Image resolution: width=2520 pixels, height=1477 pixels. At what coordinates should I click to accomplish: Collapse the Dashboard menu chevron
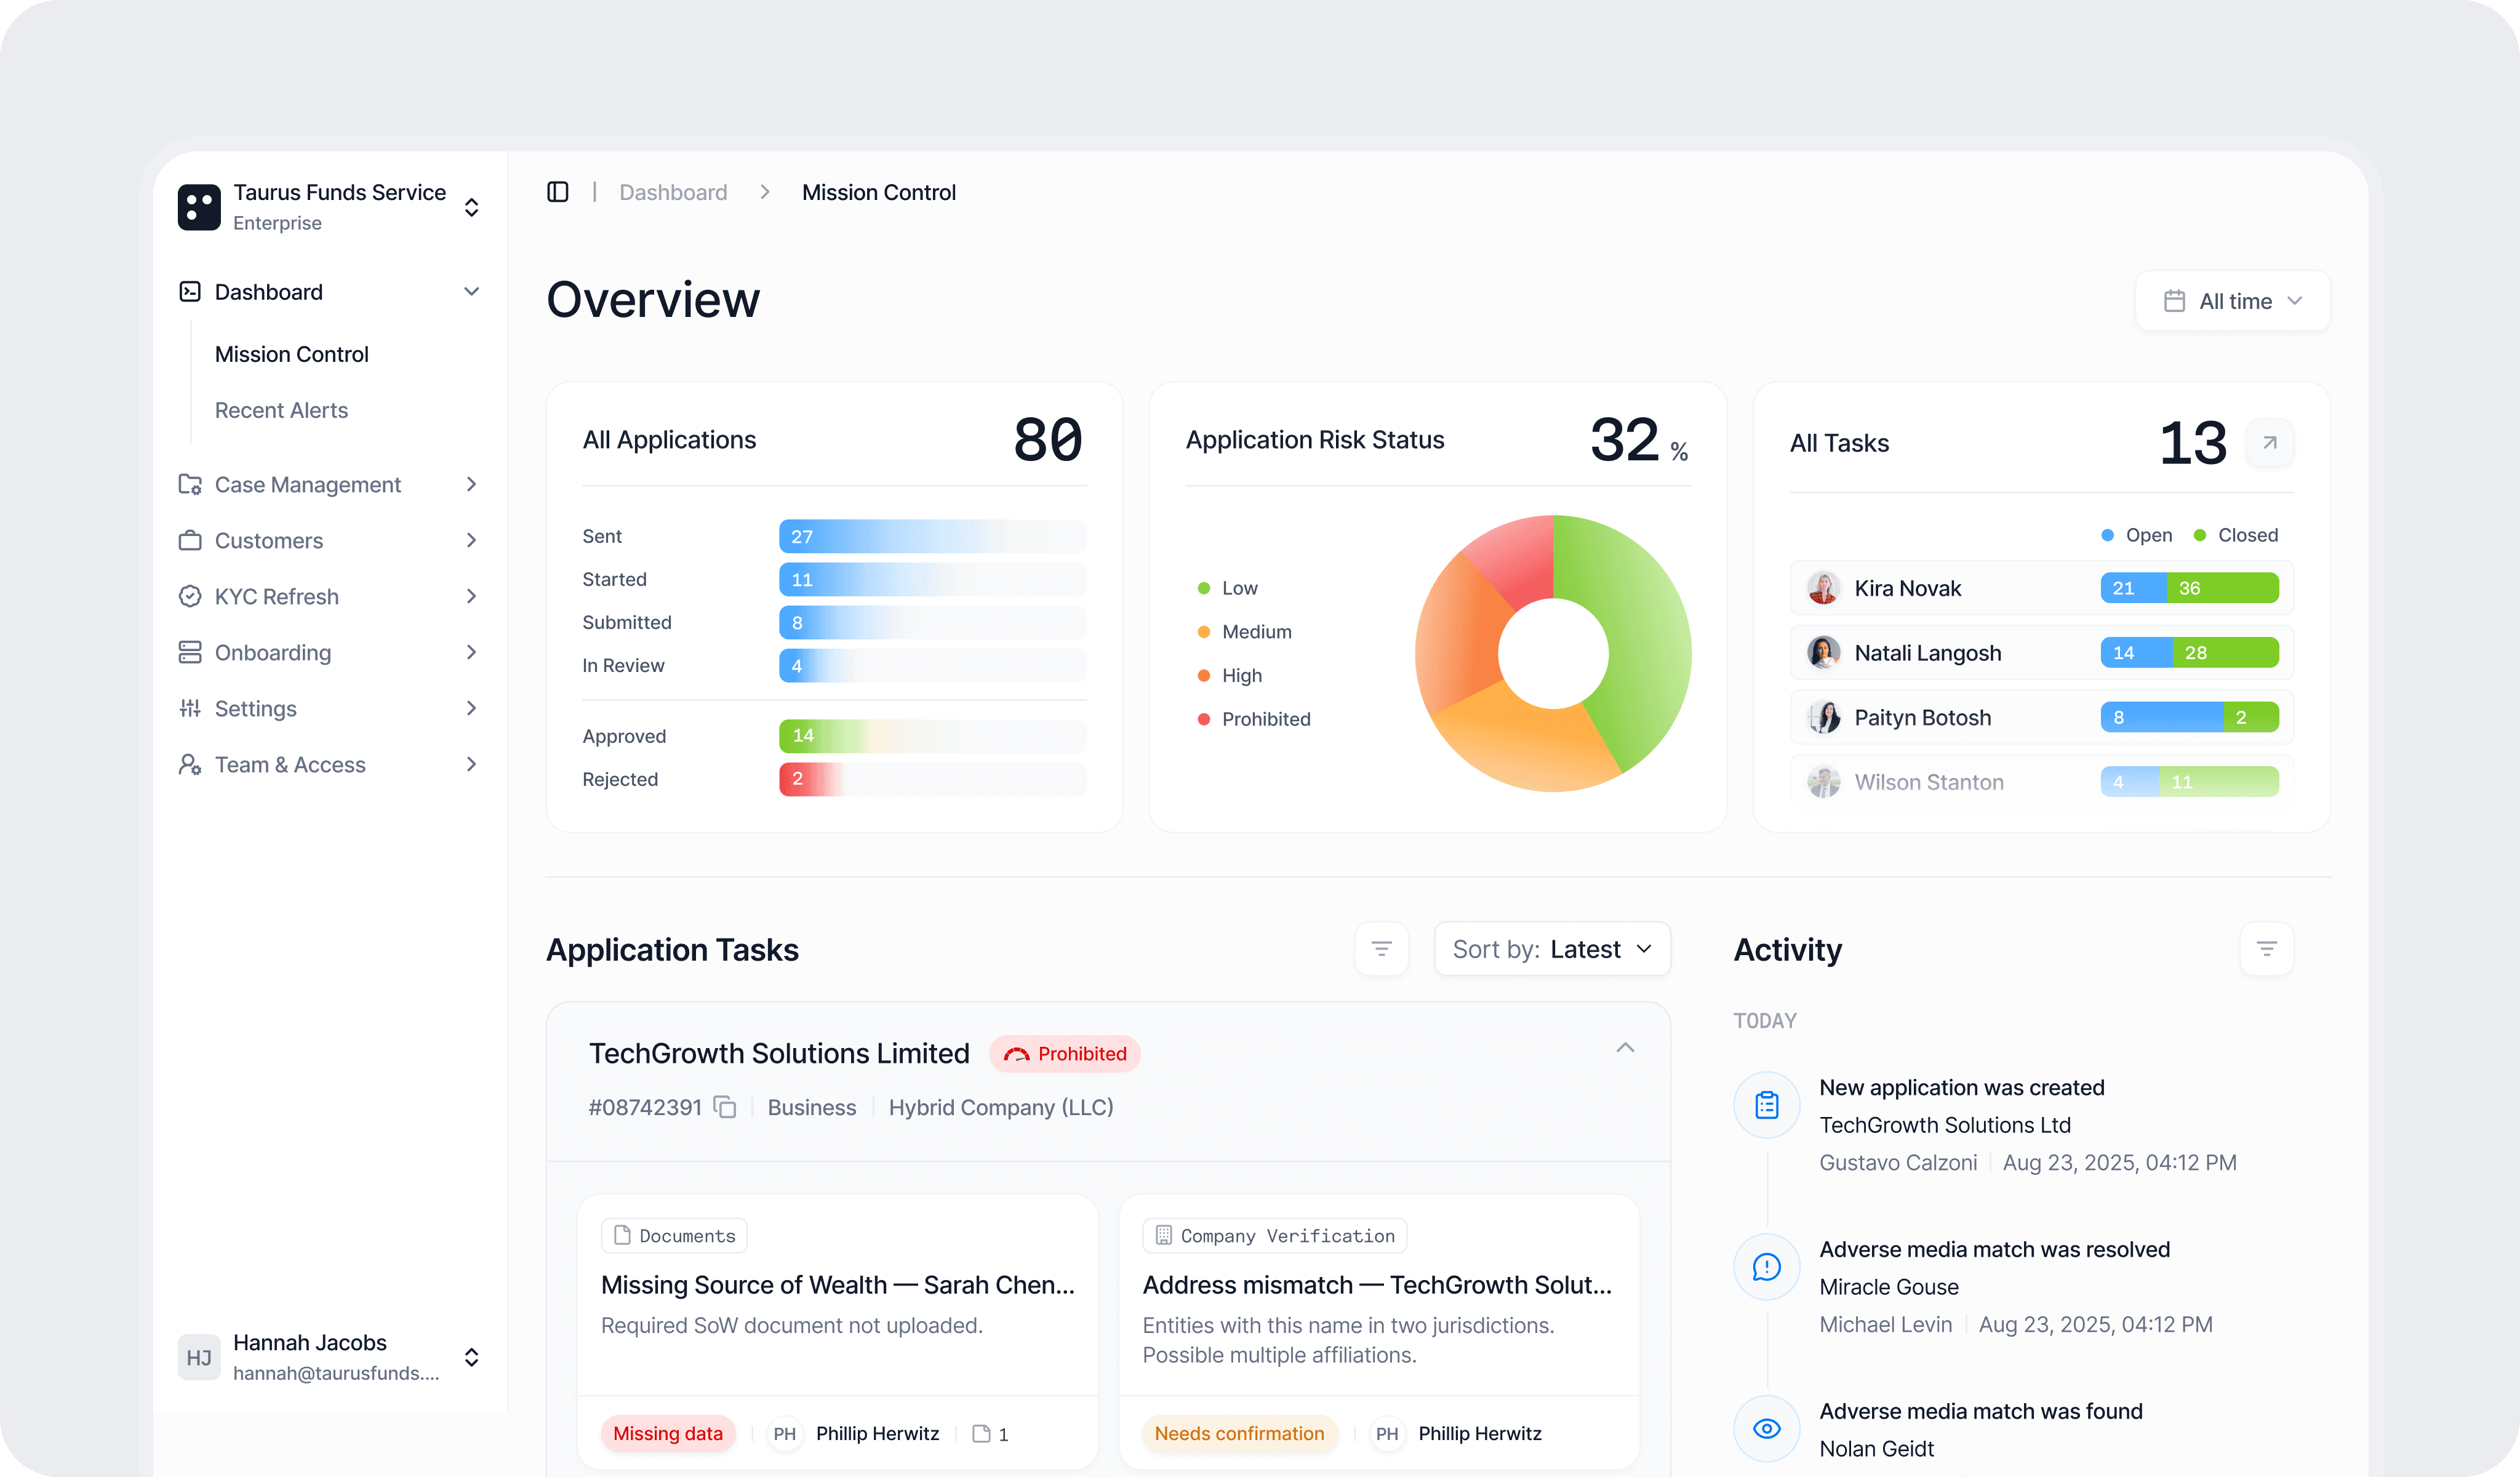point(472,292)
